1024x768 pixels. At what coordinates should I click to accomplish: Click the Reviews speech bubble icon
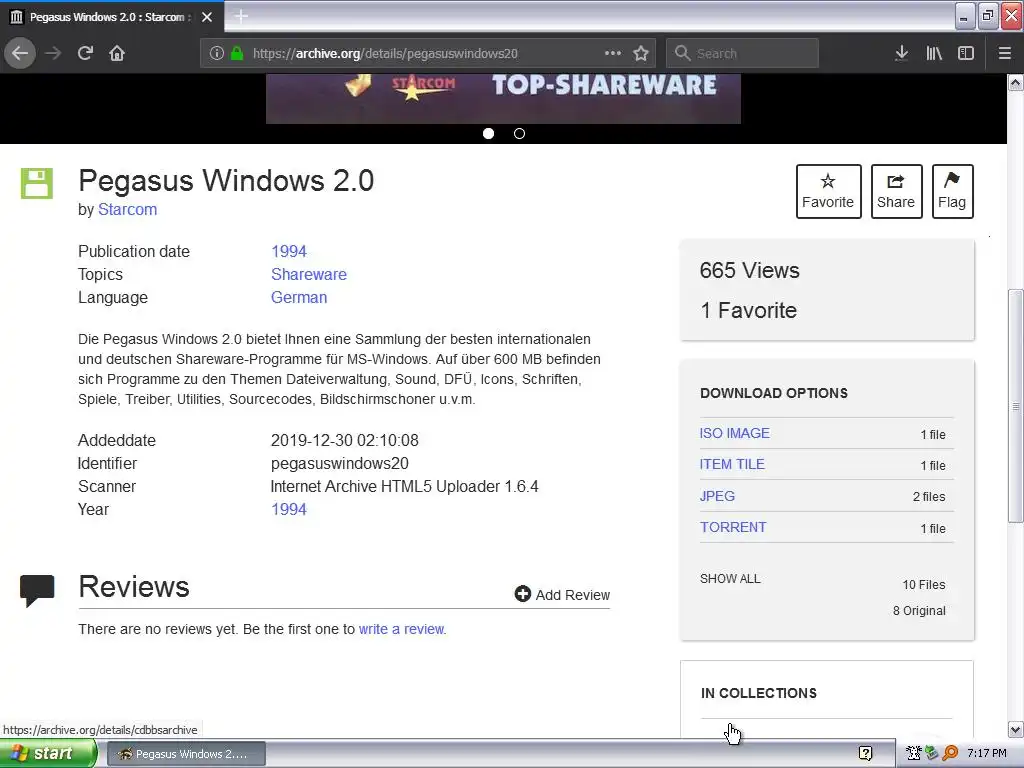tap(37, 590)
